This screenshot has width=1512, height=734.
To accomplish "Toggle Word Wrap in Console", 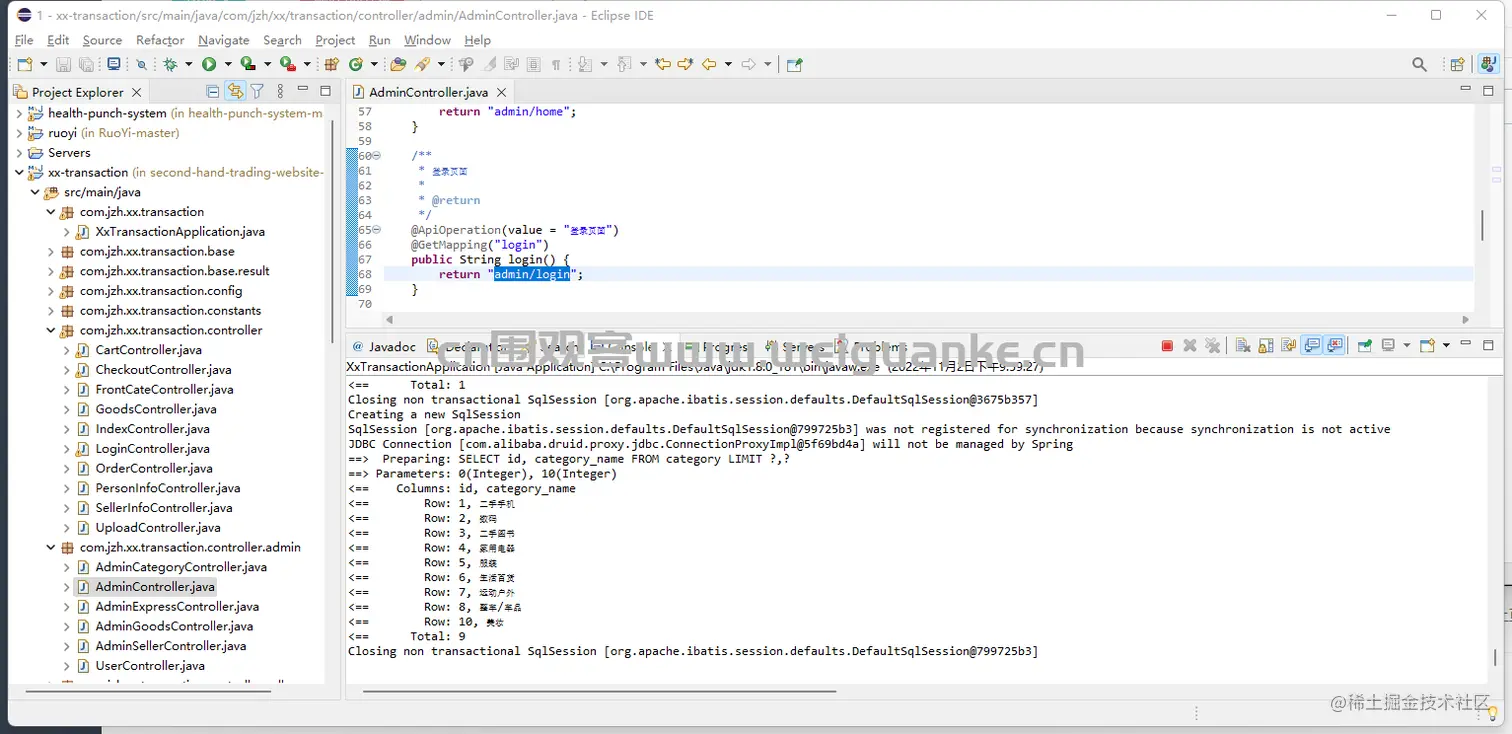I will [1288, 345].
